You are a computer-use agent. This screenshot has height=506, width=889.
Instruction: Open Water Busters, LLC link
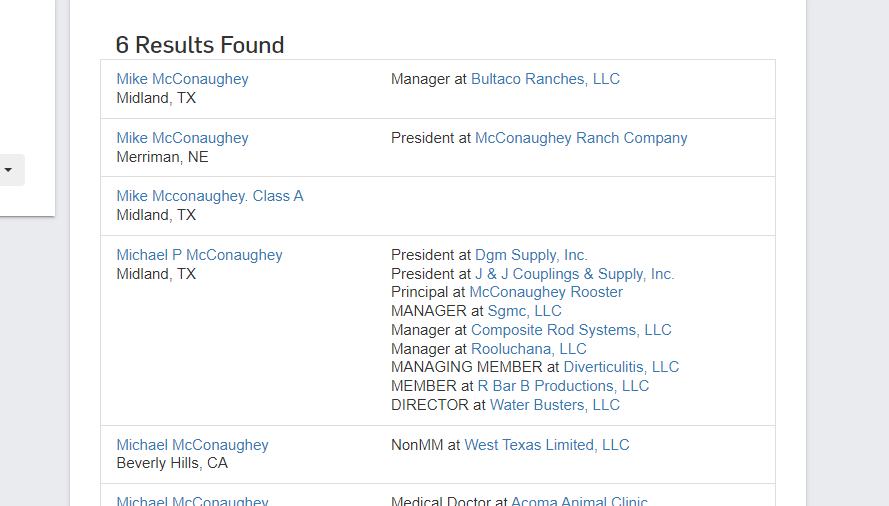coord(554,404)
